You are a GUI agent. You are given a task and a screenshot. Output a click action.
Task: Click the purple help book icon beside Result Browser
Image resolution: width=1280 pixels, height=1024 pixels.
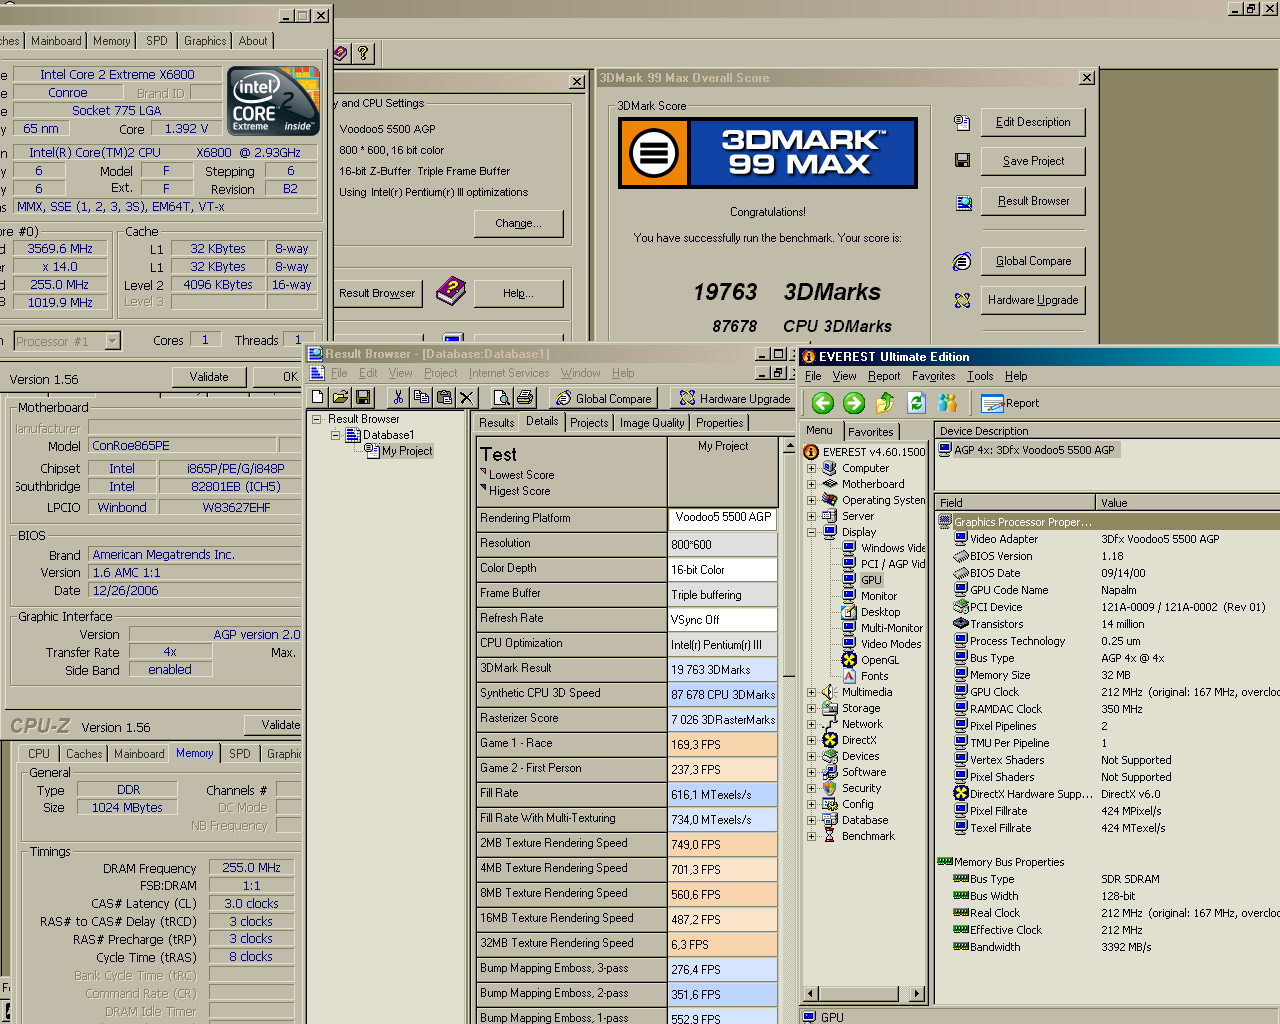(451, 292)
